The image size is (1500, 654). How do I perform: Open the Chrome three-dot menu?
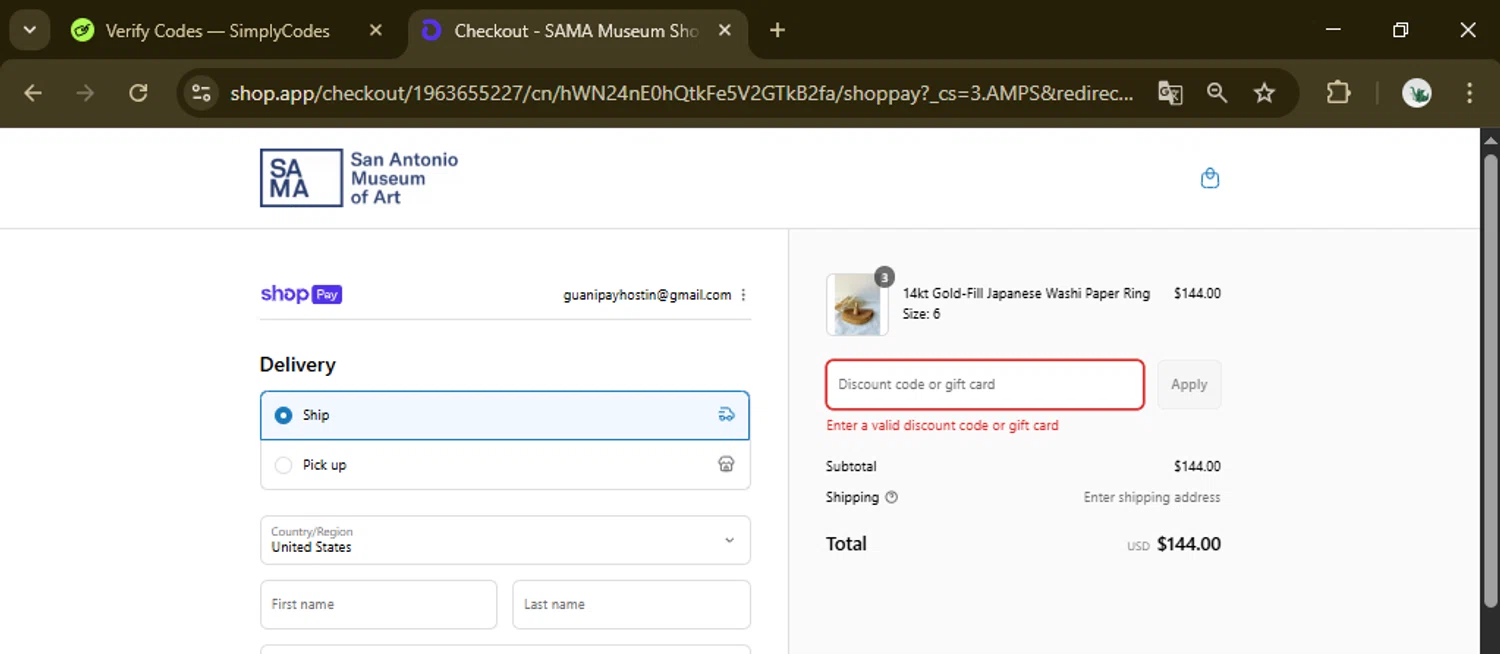click(1469, 93)
